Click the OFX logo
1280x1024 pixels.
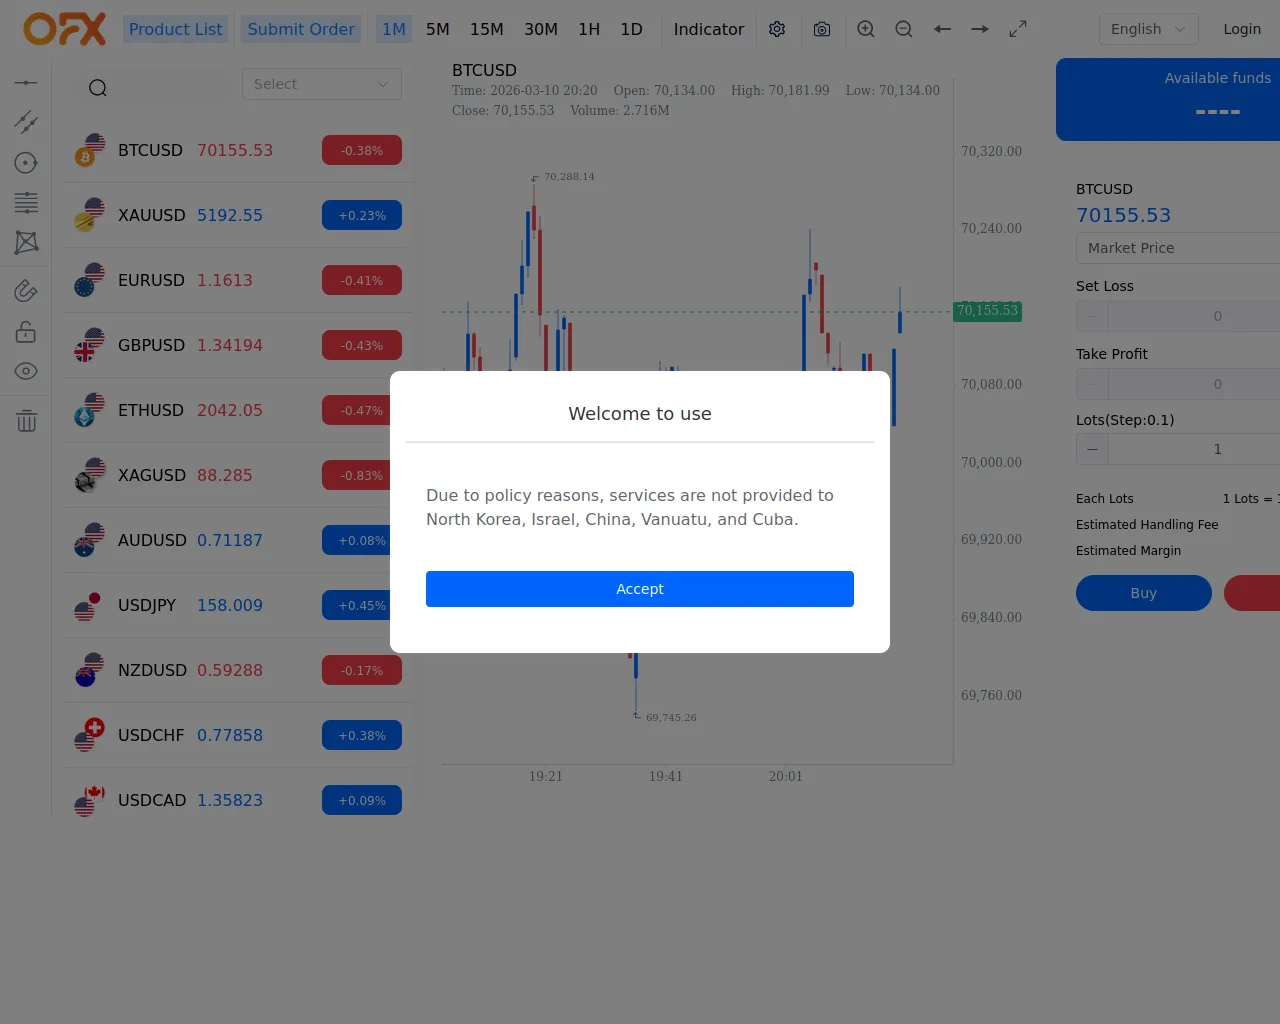[65, 29]
